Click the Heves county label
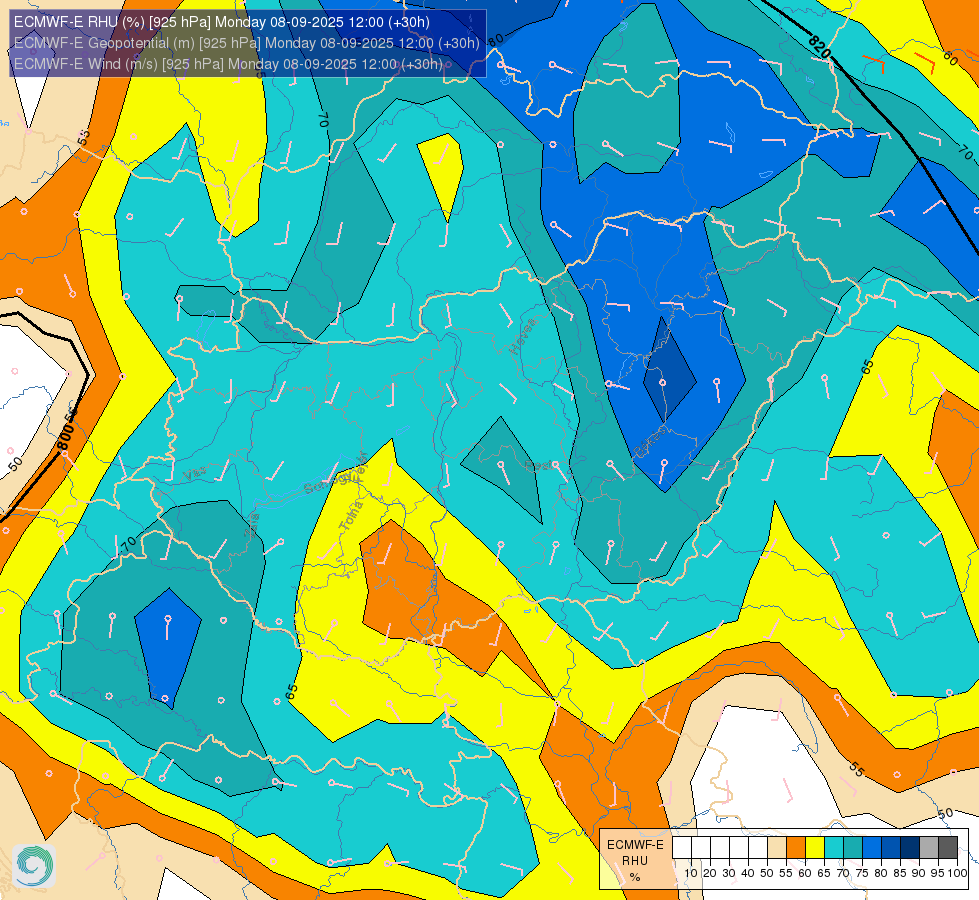 point(523,335)
